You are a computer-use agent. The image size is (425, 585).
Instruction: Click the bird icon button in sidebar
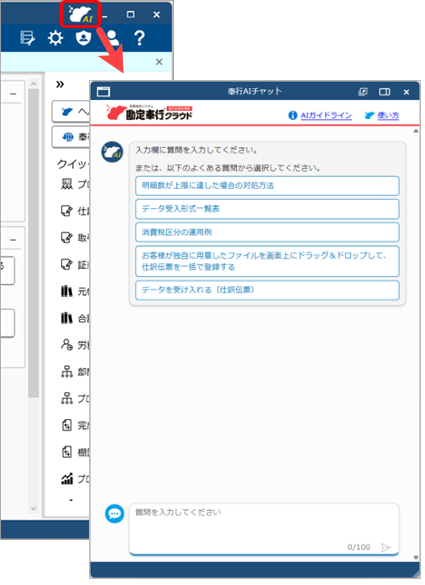71,111
